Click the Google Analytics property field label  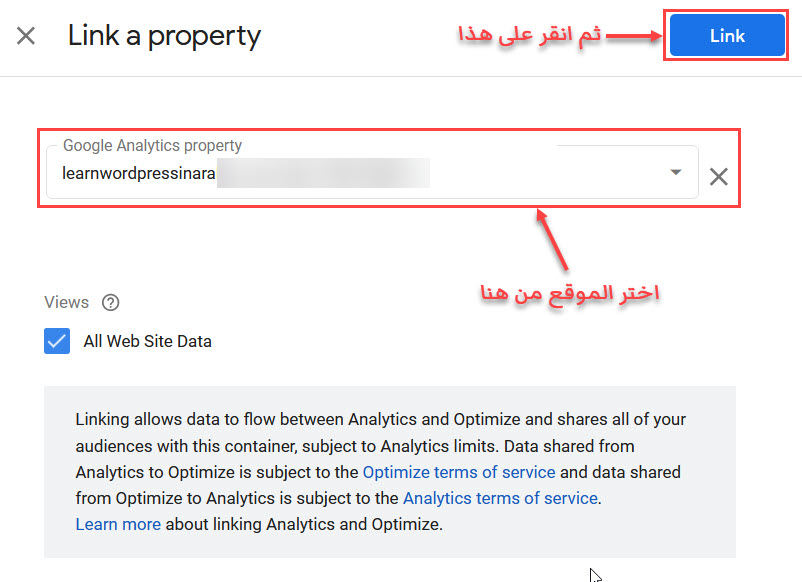[152, 145]
